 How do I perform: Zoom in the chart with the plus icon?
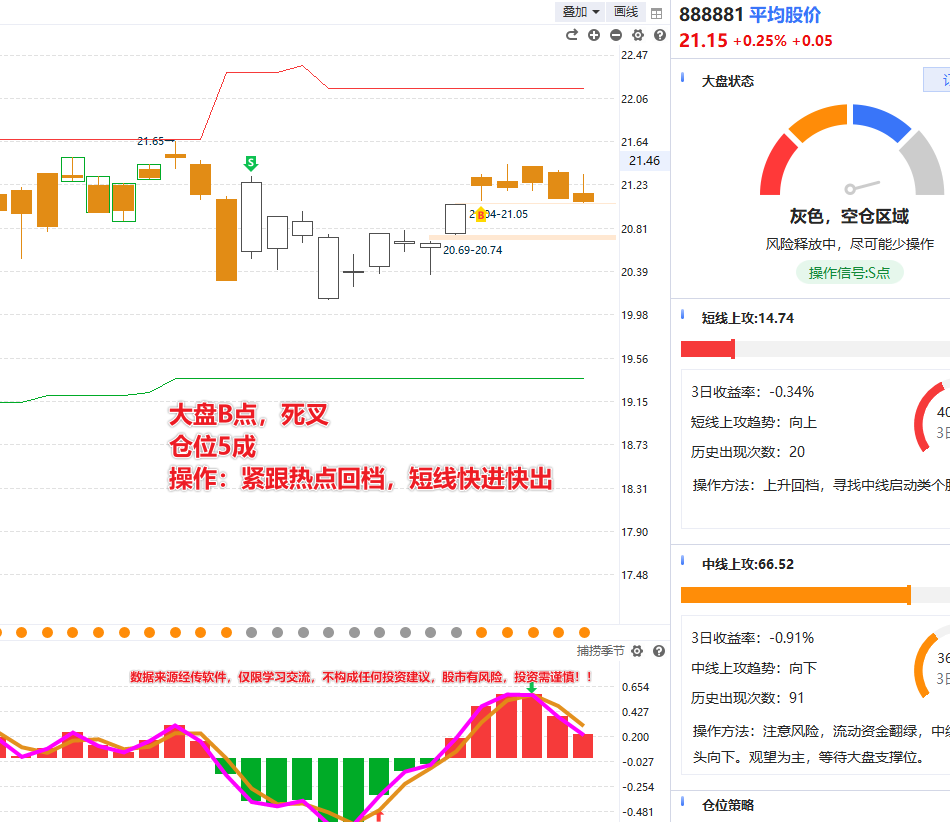pyautogui.click(x=594, y=35)
